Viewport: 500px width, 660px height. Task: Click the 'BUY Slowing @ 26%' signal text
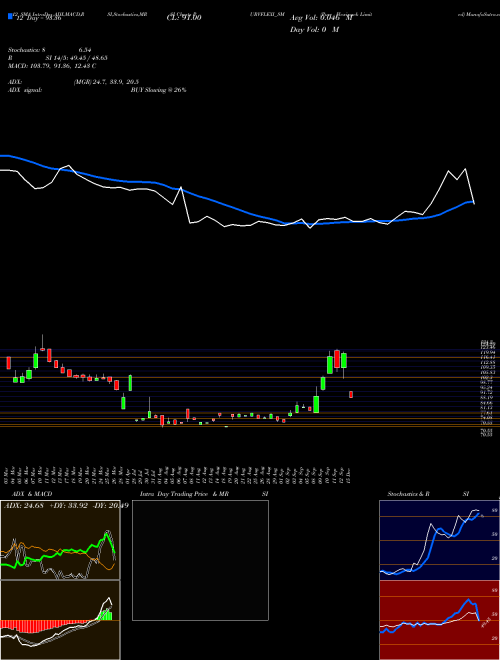coord(158,90)
